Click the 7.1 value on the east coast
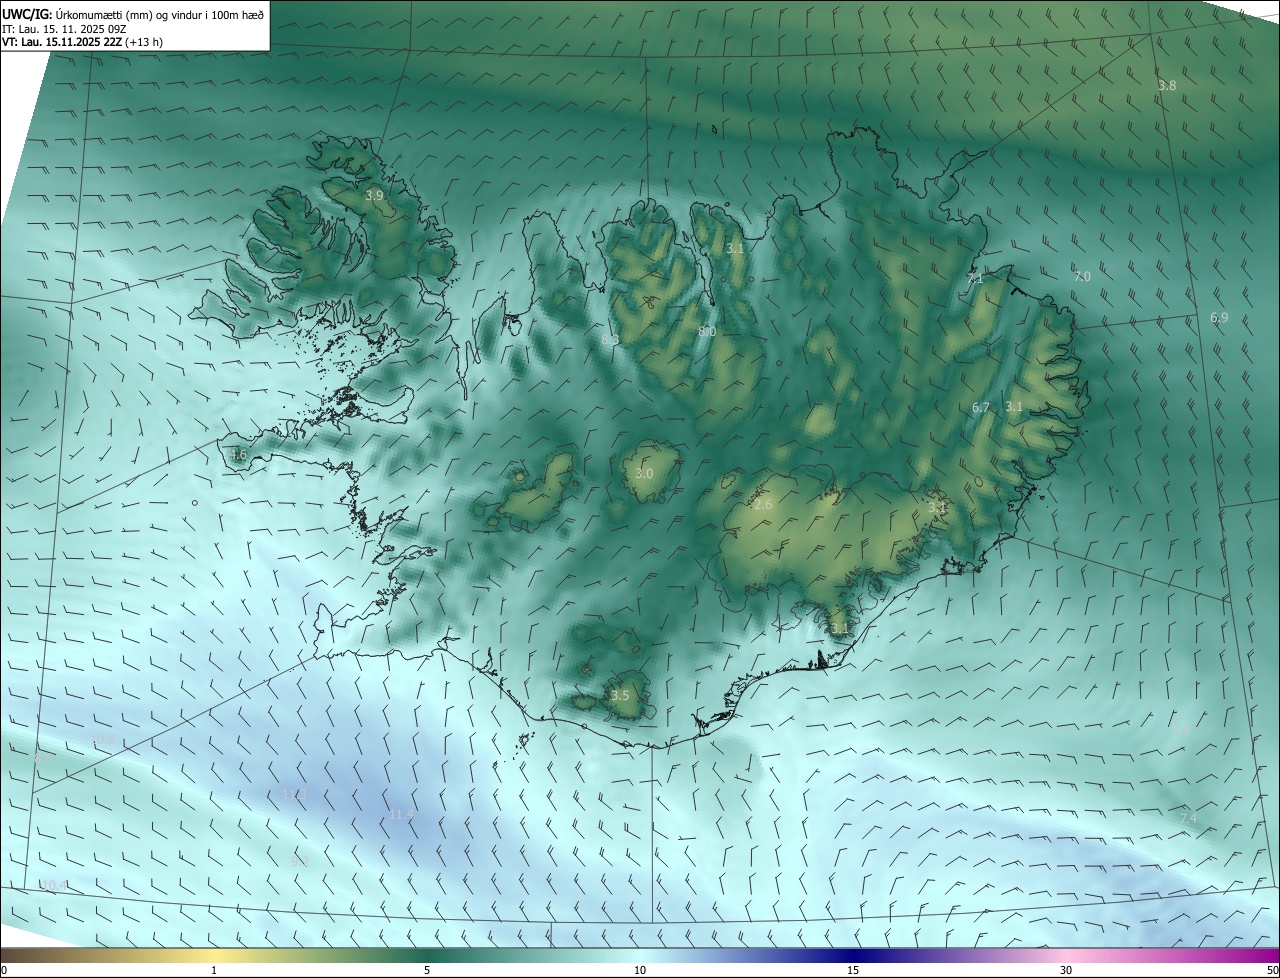The width and height of the screenshot is (1280, 978). [x=975, y=280]
